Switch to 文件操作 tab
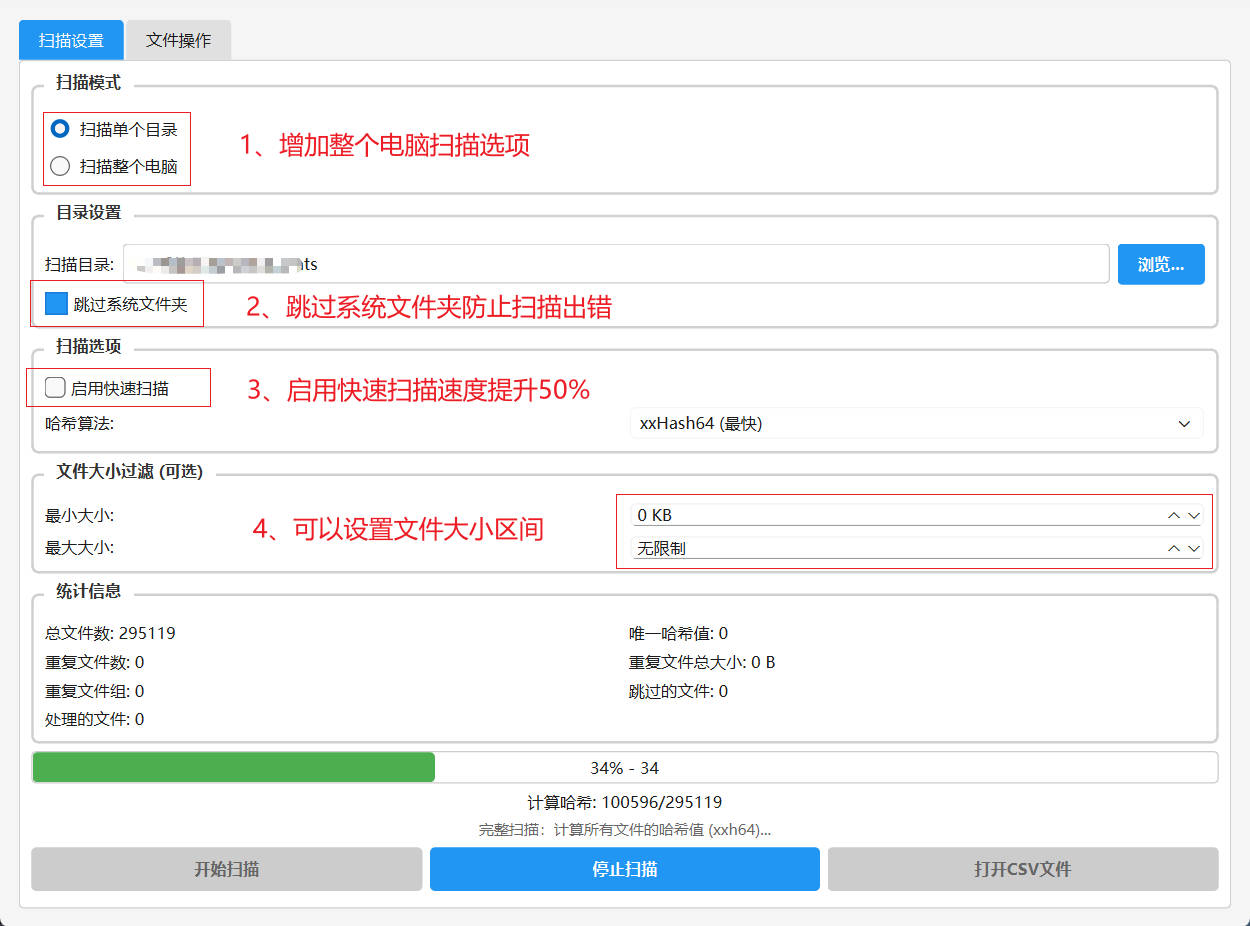 178,40
